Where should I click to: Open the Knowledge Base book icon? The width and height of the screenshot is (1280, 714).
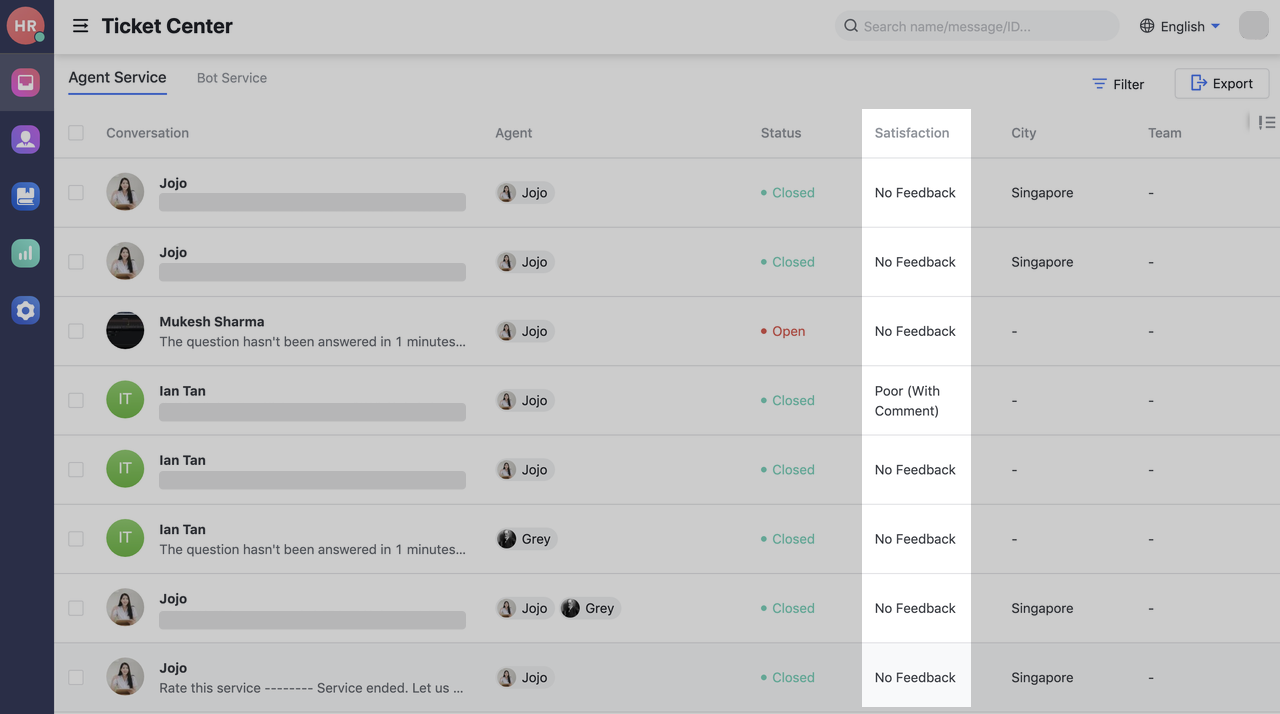pyautogui.click(x=25, y=196)
